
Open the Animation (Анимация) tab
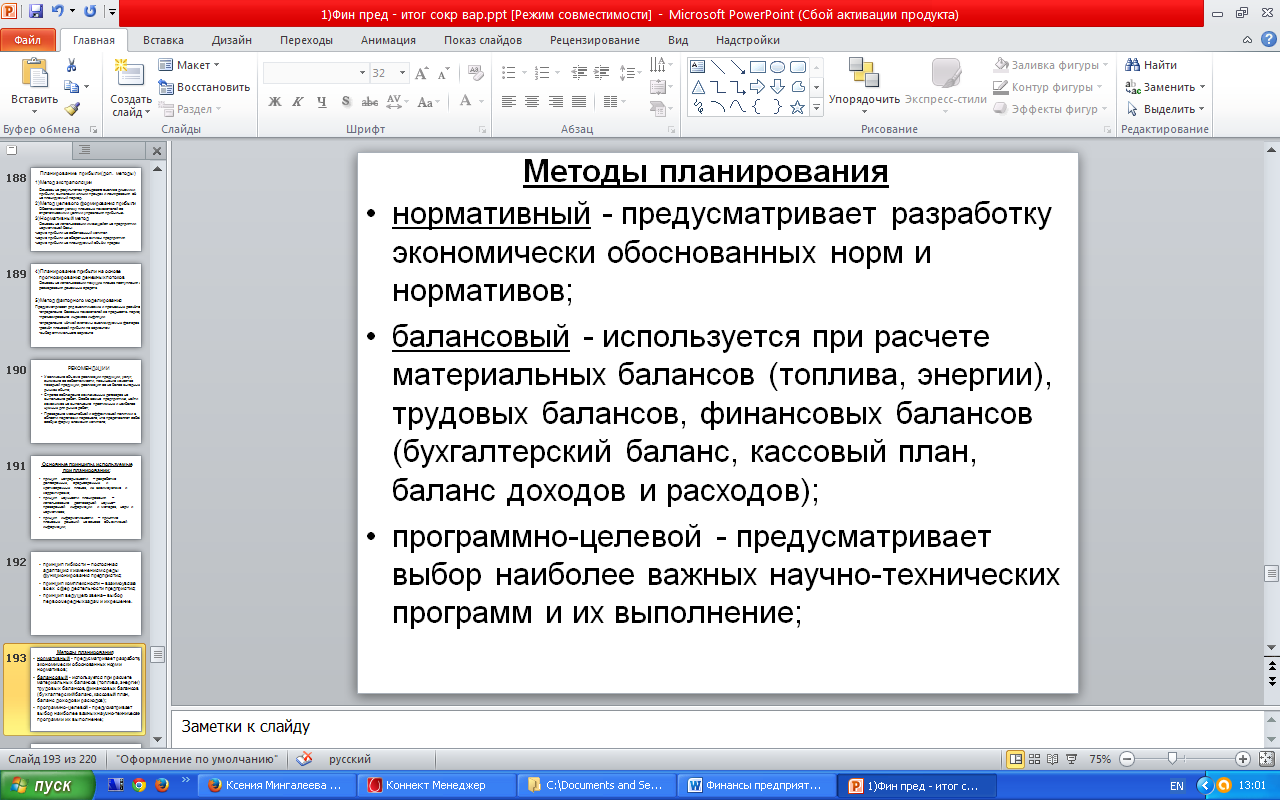point(388,40)
